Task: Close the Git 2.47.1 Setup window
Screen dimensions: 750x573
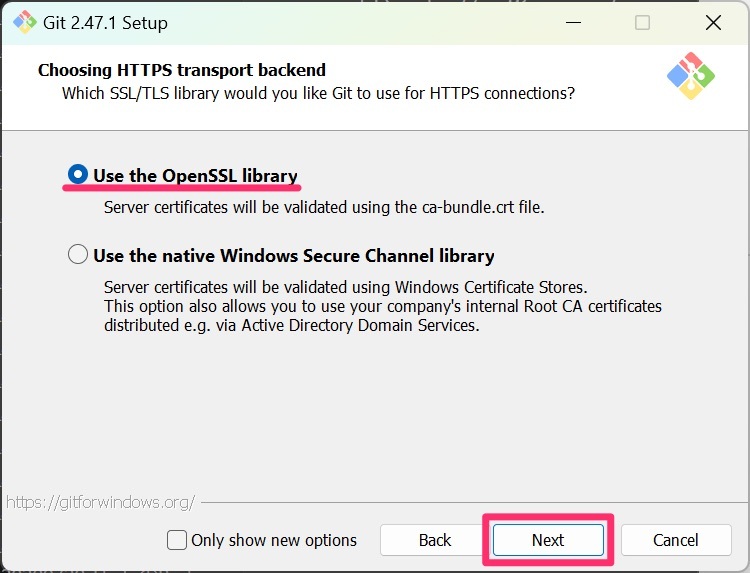Action: click(713, 22)
